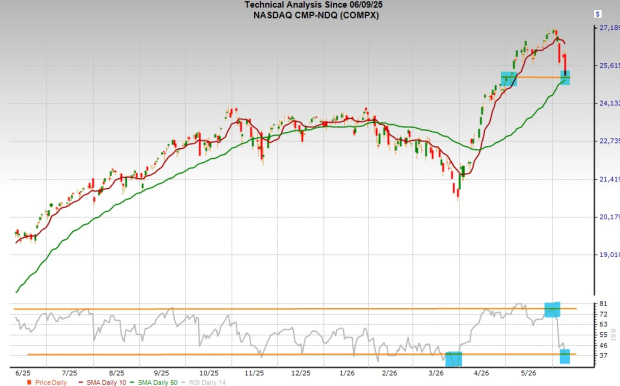
Task: Click the RSI axis value 55
Action: pos(603,335)
